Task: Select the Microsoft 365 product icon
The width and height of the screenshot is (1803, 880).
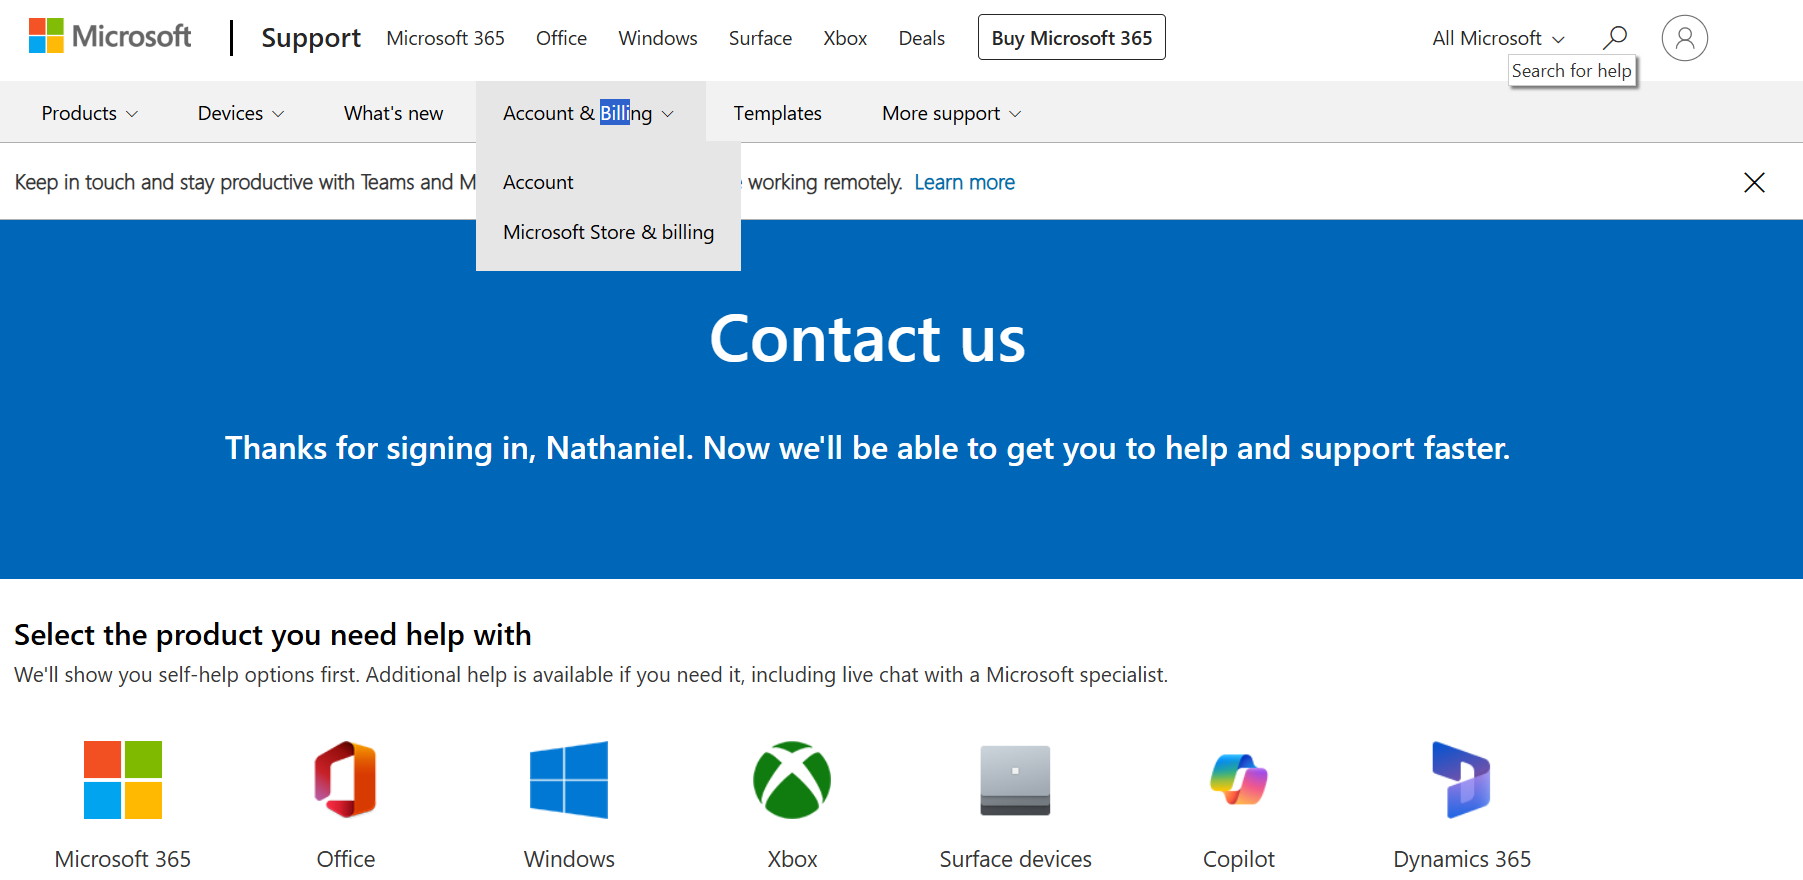Action: point(123,780)
